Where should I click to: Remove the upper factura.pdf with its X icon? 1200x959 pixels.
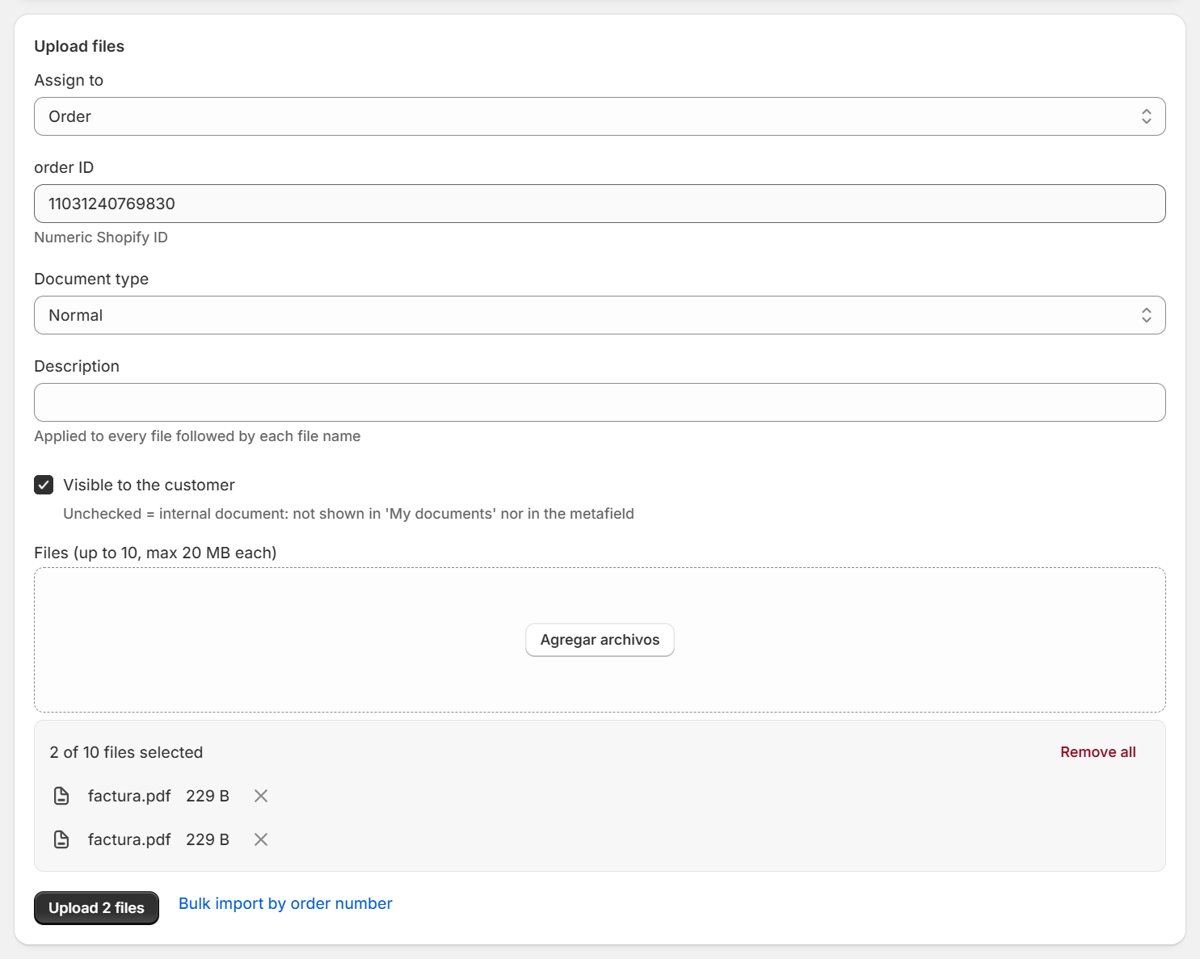click(x=261, y=796)
